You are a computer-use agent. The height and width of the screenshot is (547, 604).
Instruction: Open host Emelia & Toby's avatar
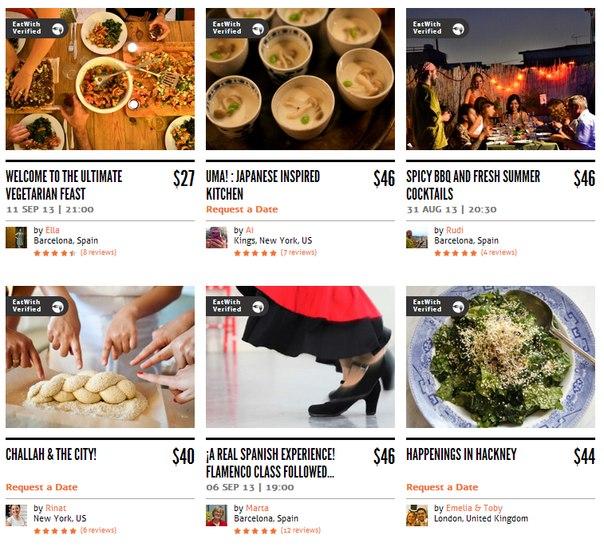417,515
